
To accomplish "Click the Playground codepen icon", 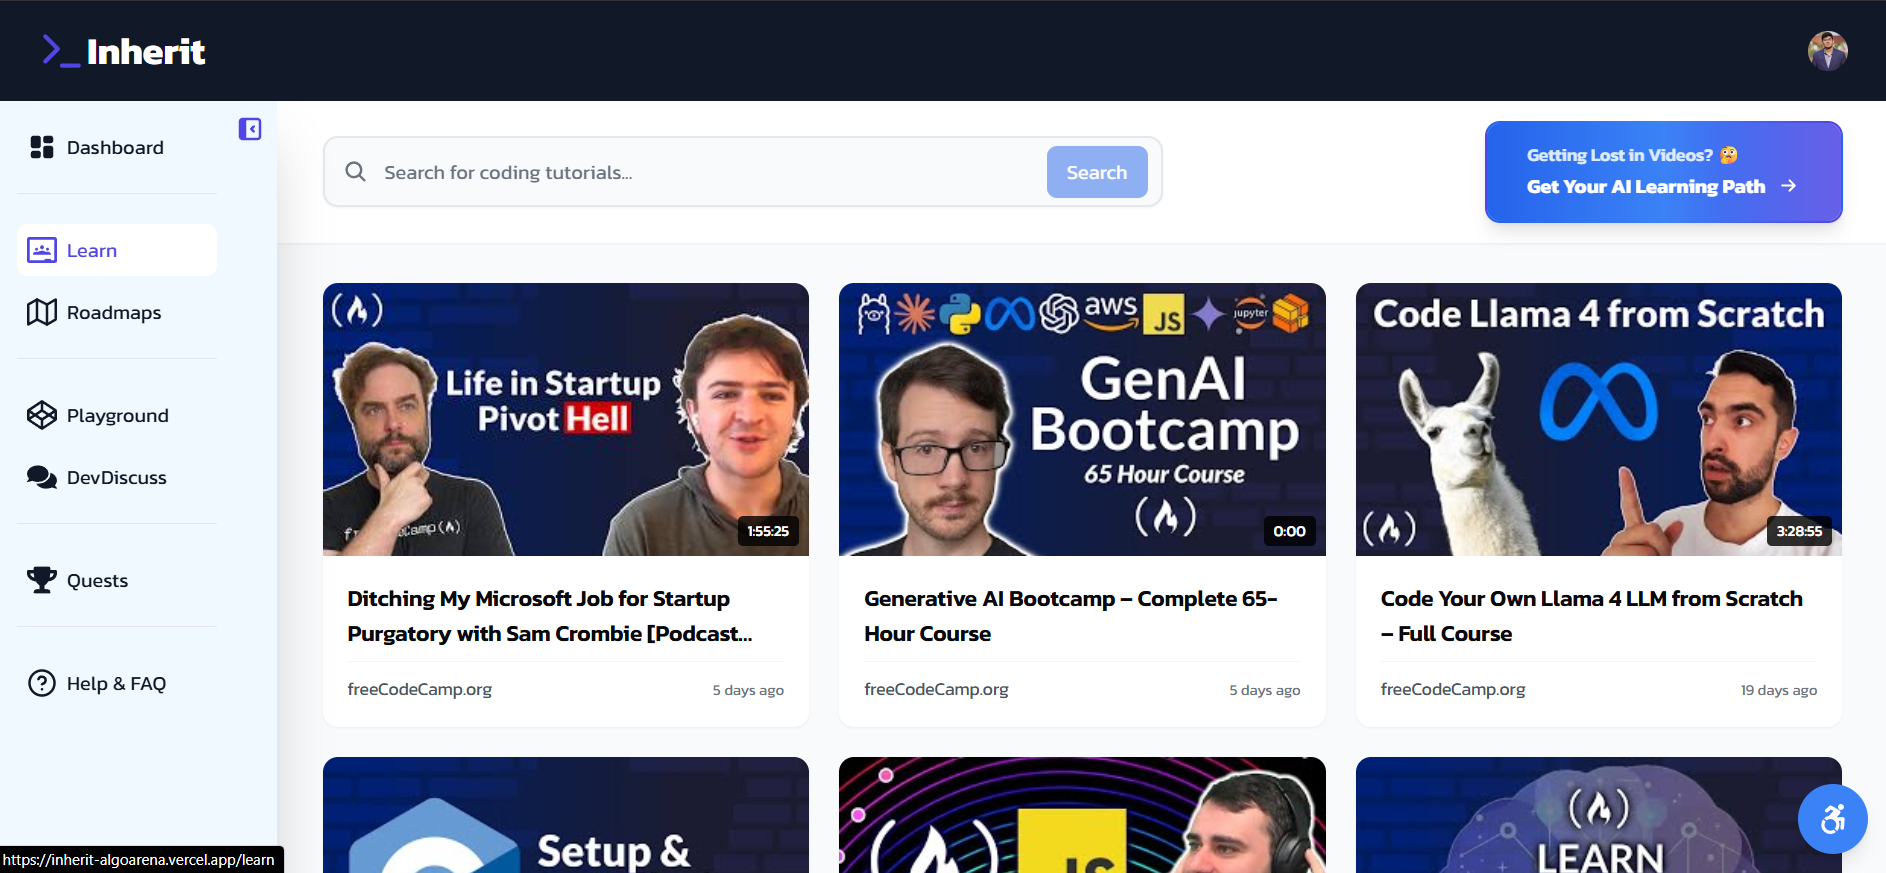I will click(42, 415).
